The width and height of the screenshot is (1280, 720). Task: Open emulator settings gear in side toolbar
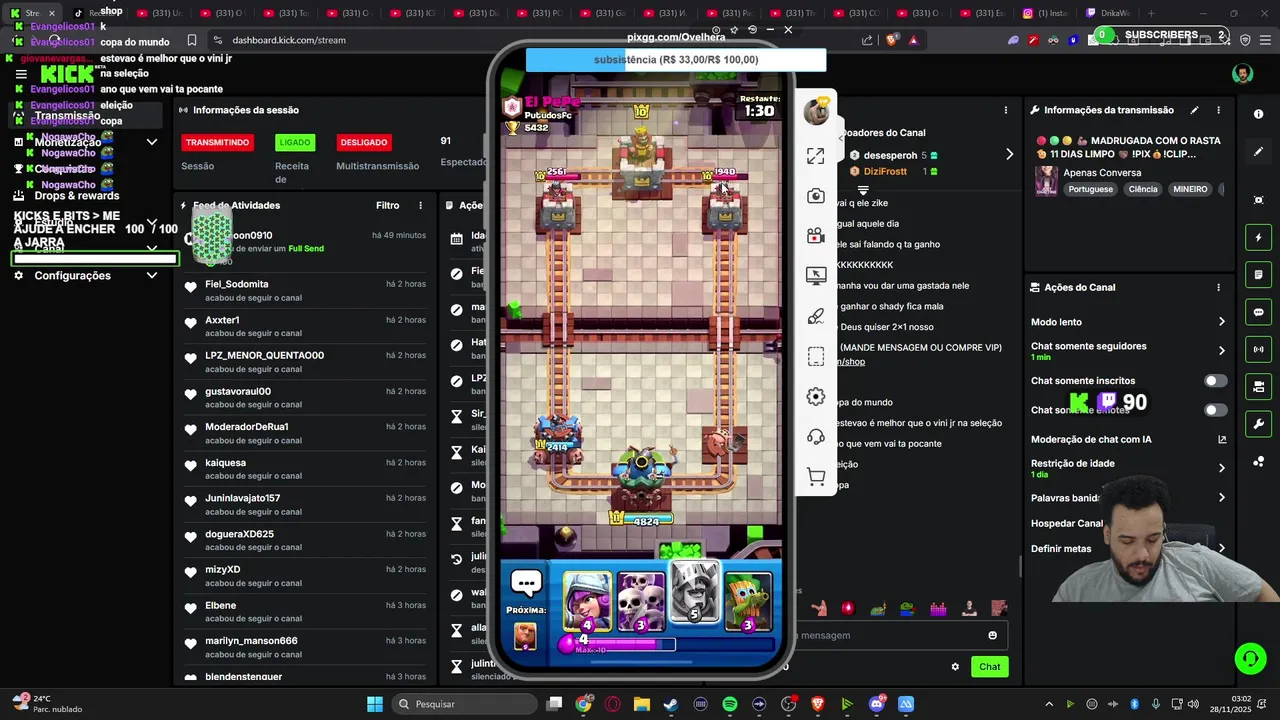tap(816, 397)
